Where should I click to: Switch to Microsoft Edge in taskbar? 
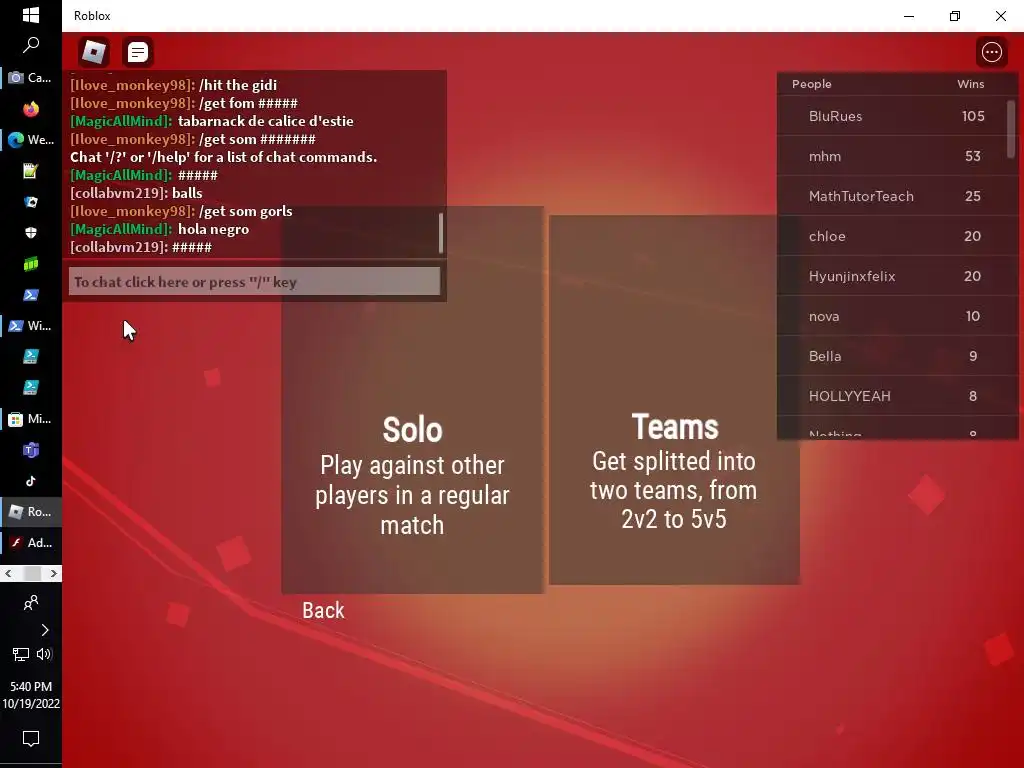[31, 140]
